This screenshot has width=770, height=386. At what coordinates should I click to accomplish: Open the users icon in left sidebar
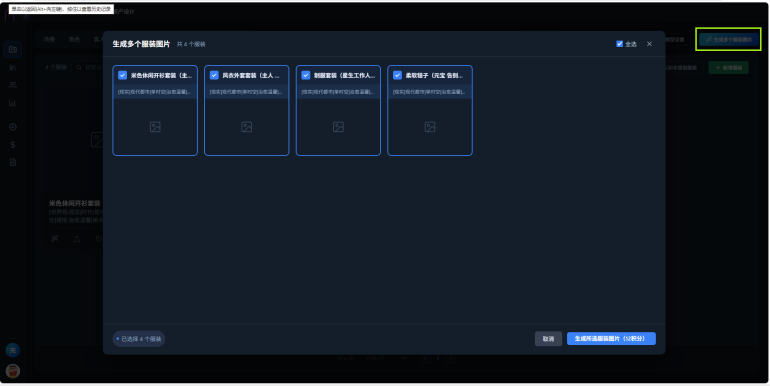(13, 85)
